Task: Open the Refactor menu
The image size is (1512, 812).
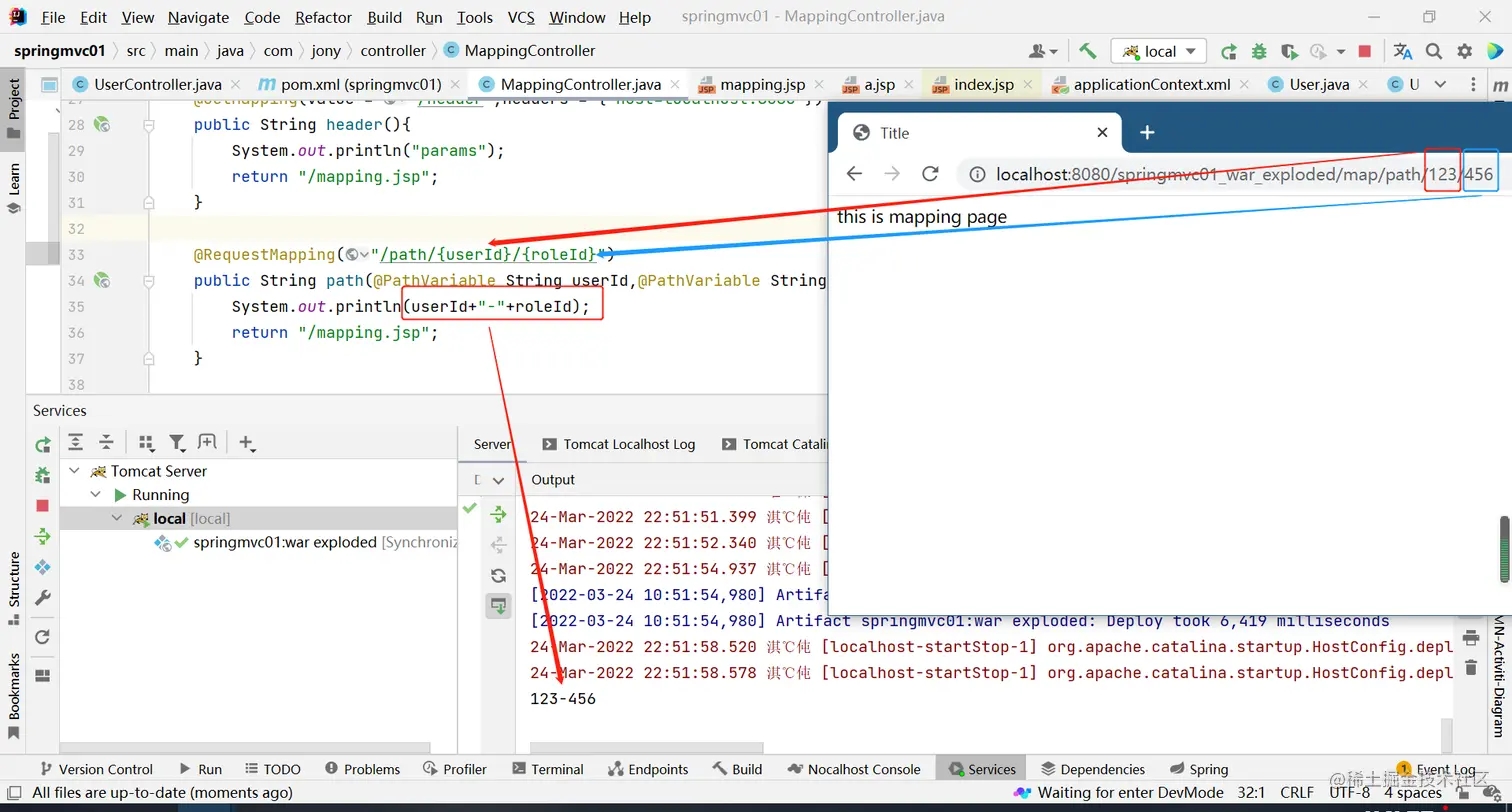Action: point(324,18)
